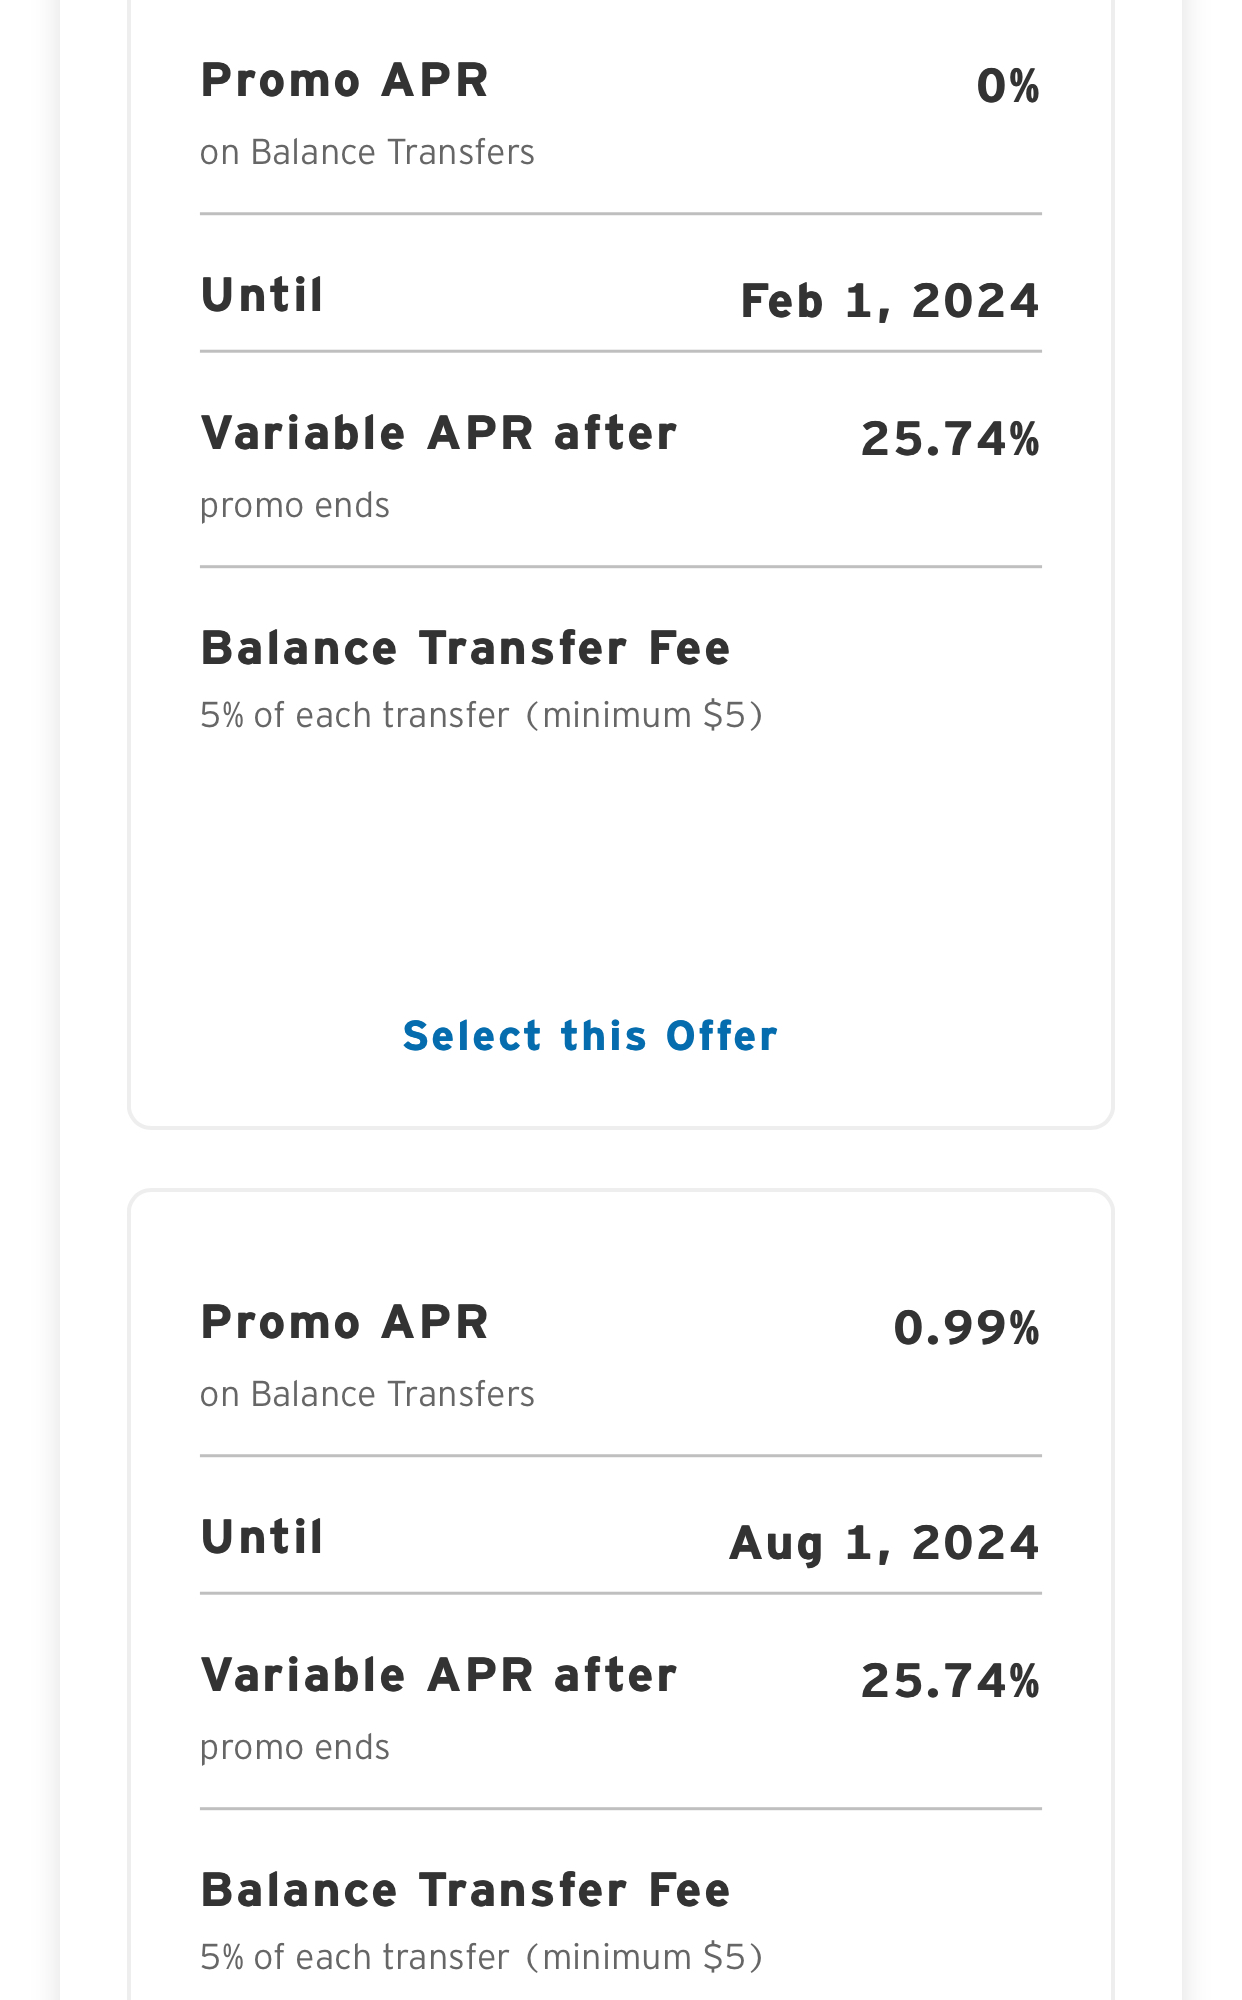This screenshot has width=1242, height=2000.
Task: Tap the 5% fee text in 0.99% offer
Action: [482, 1958]
